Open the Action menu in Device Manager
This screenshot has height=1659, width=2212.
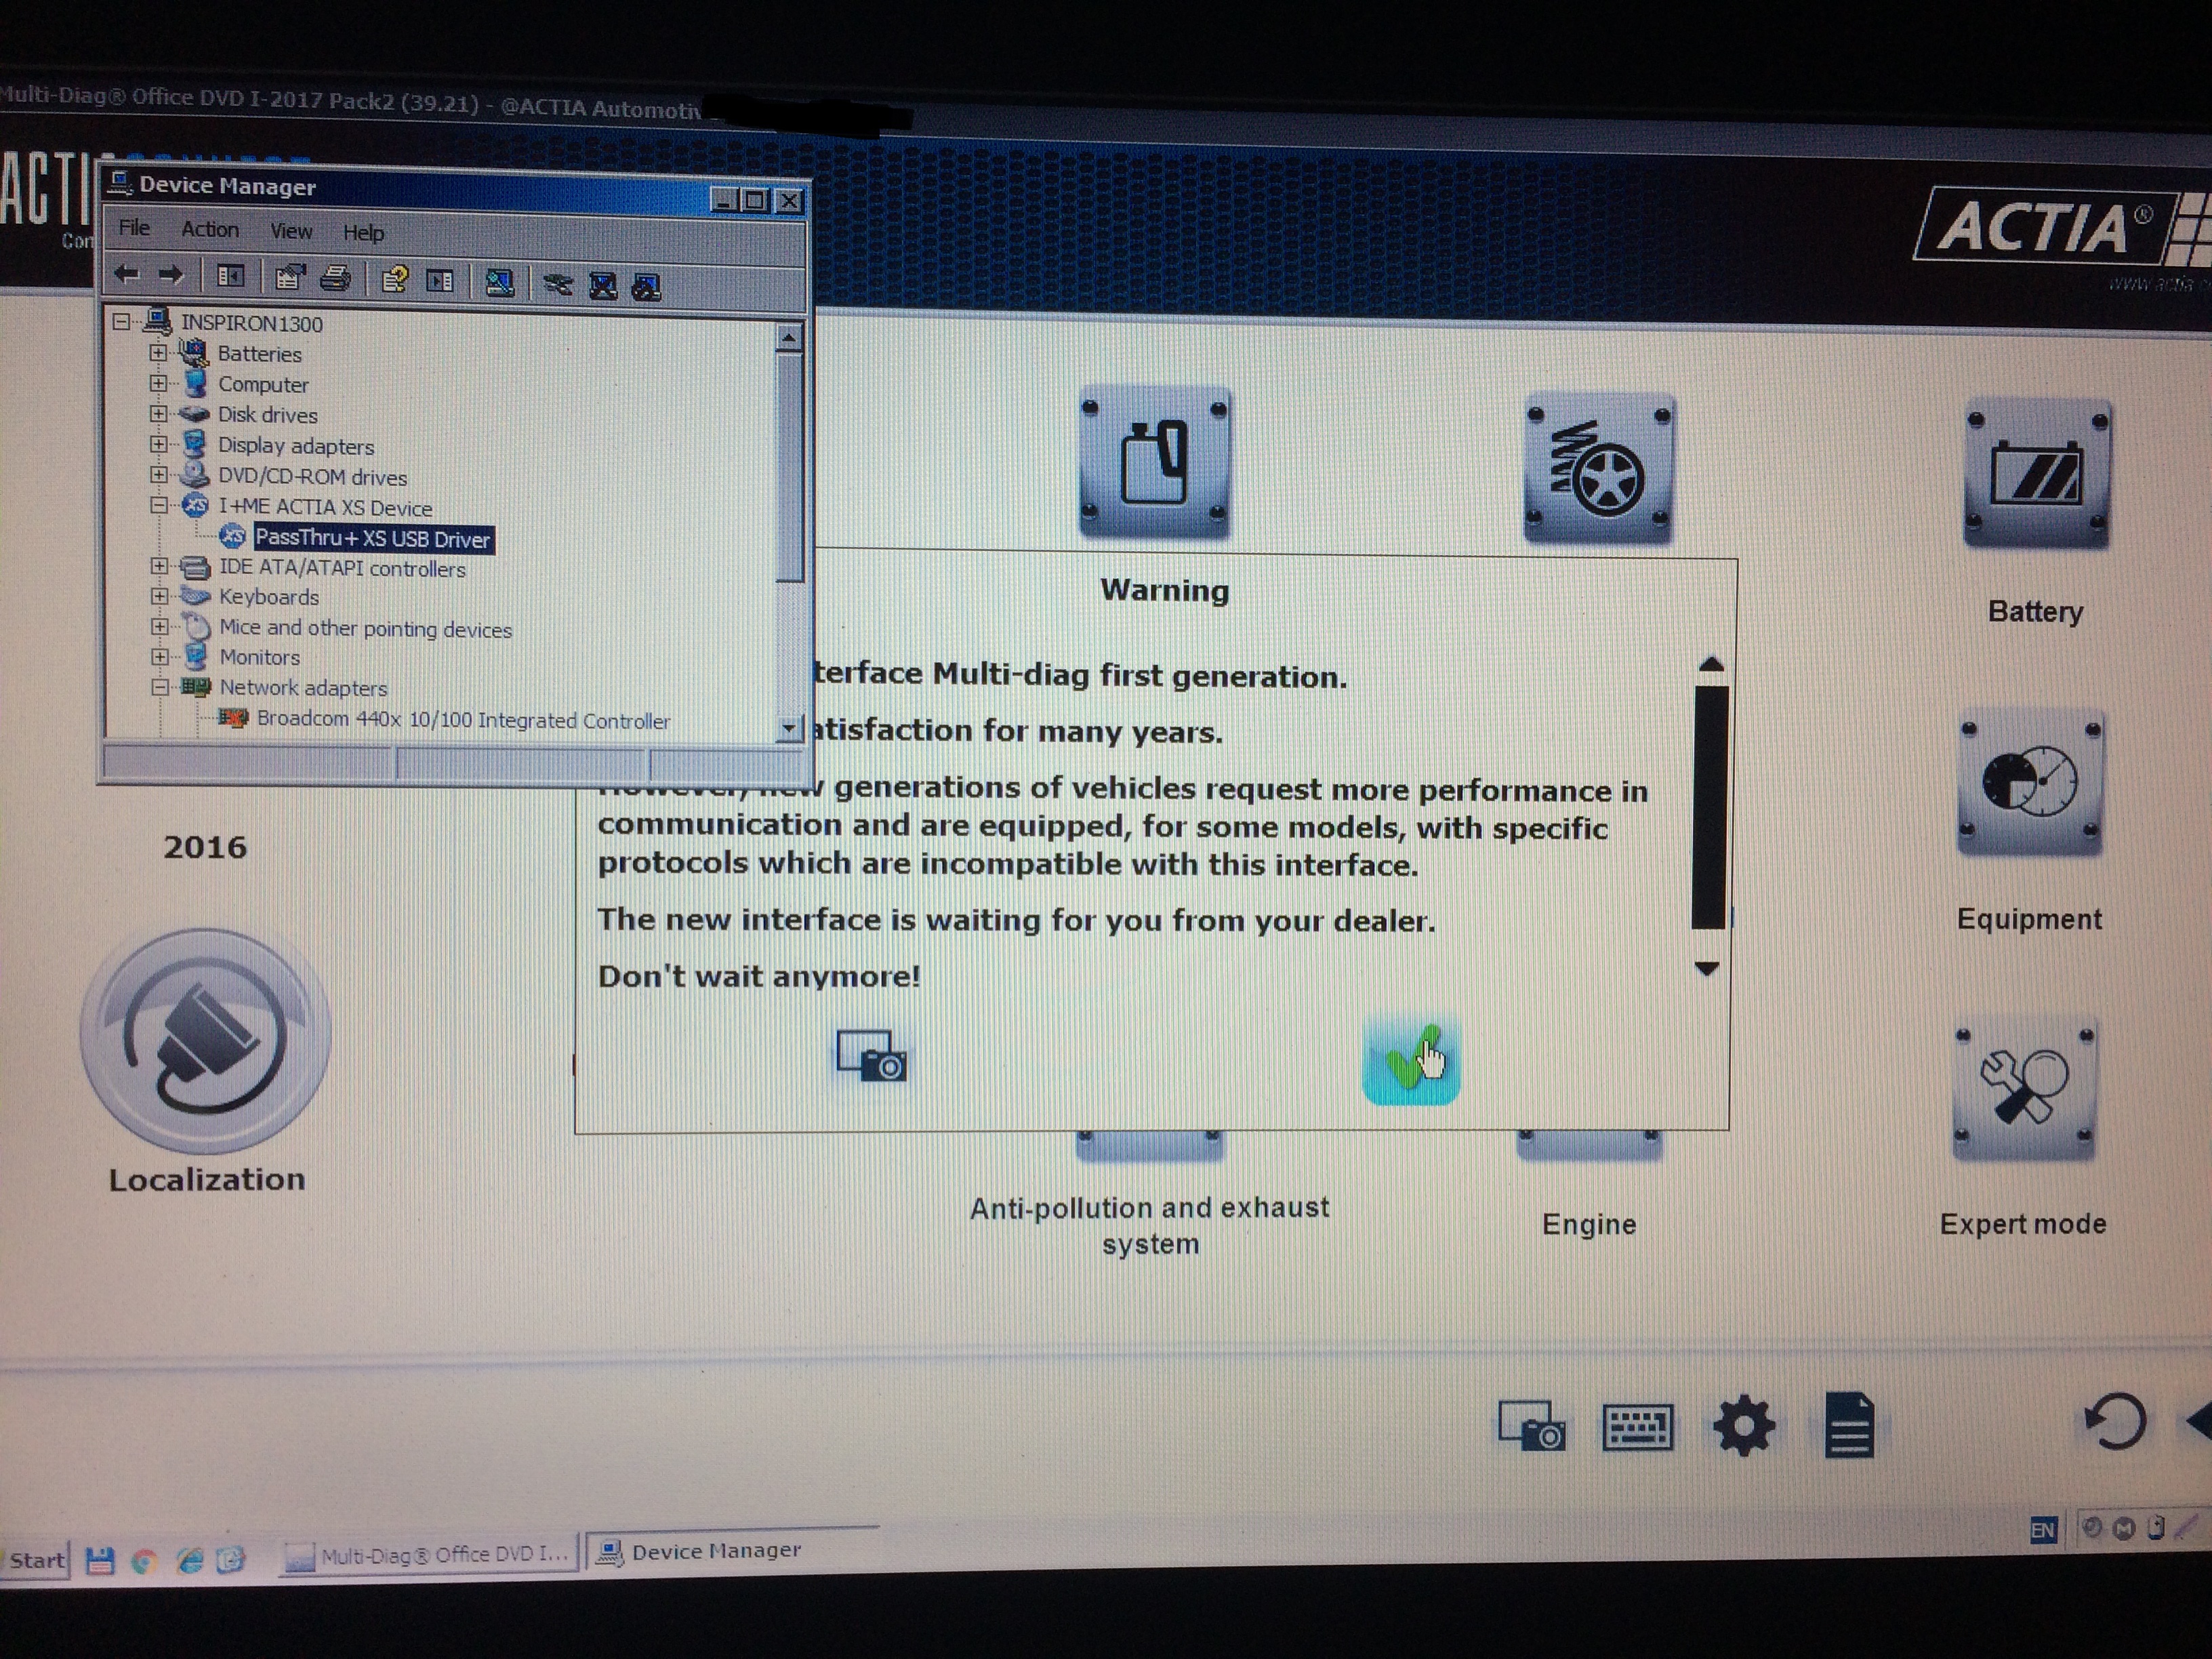(x=210, y=230)
